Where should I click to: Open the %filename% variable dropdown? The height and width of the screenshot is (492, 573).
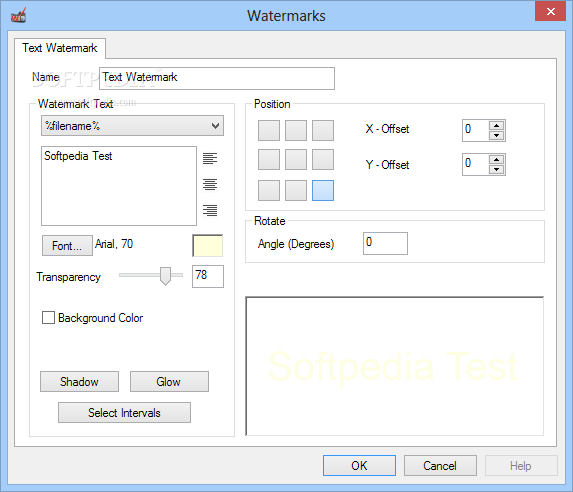pyautogui.click(x=132, y=126)
